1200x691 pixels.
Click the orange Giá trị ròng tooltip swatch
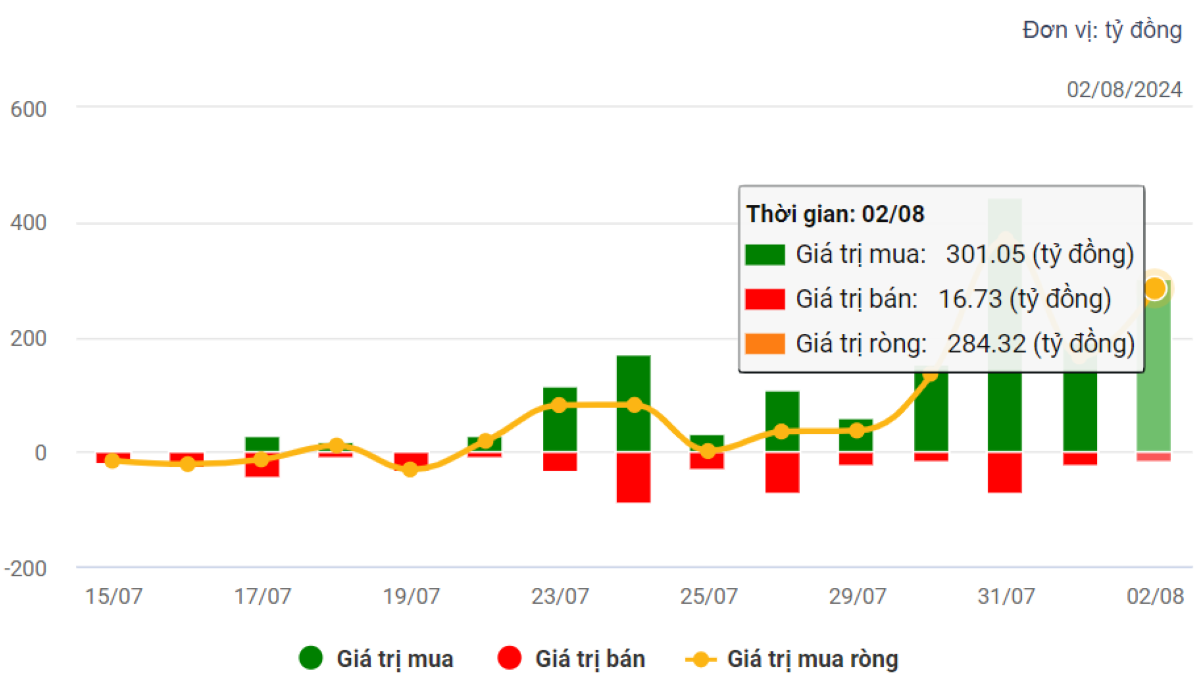(765, 344)
